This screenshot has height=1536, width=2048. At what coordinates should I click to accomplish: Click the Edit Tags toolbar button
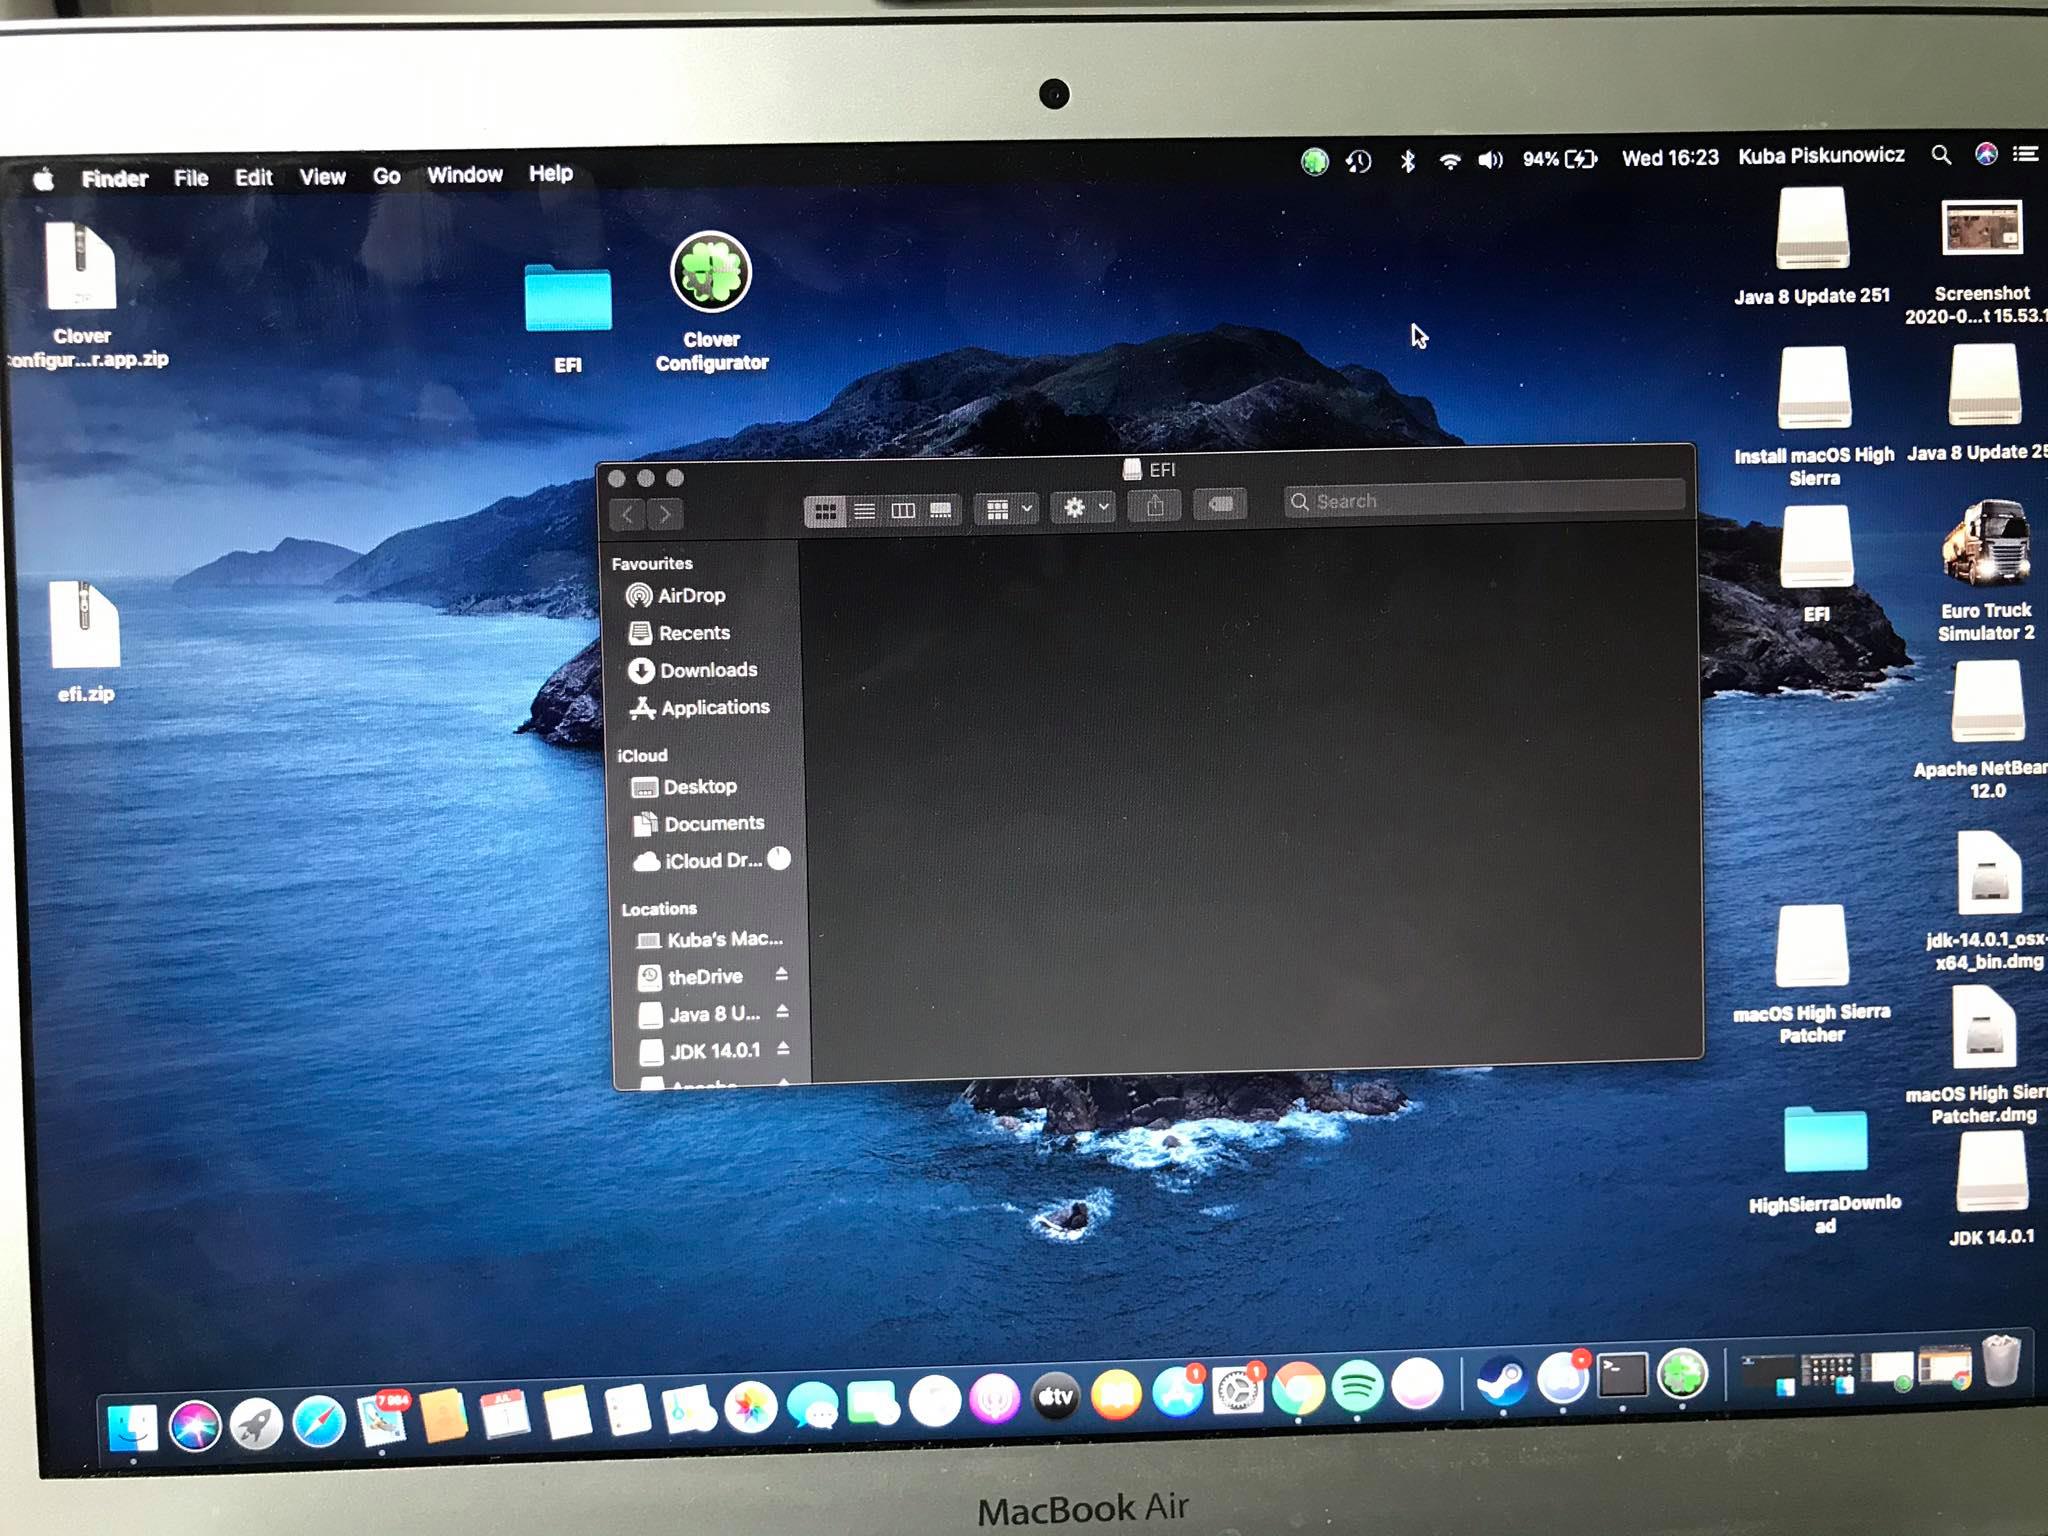point(1220,505)
